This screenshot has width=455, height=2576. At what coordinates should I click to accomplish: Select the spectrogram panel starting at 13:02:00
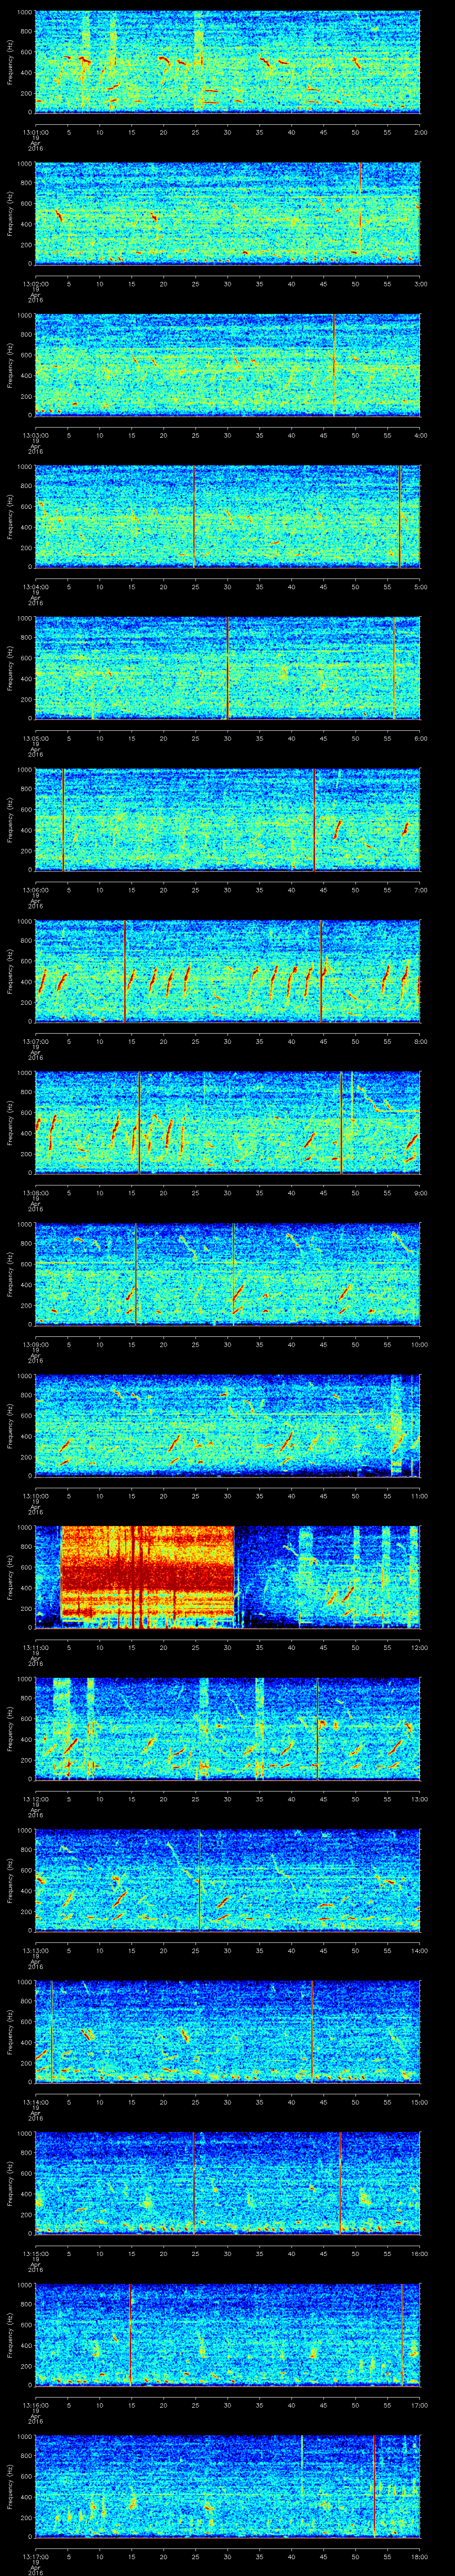point(228,213)
